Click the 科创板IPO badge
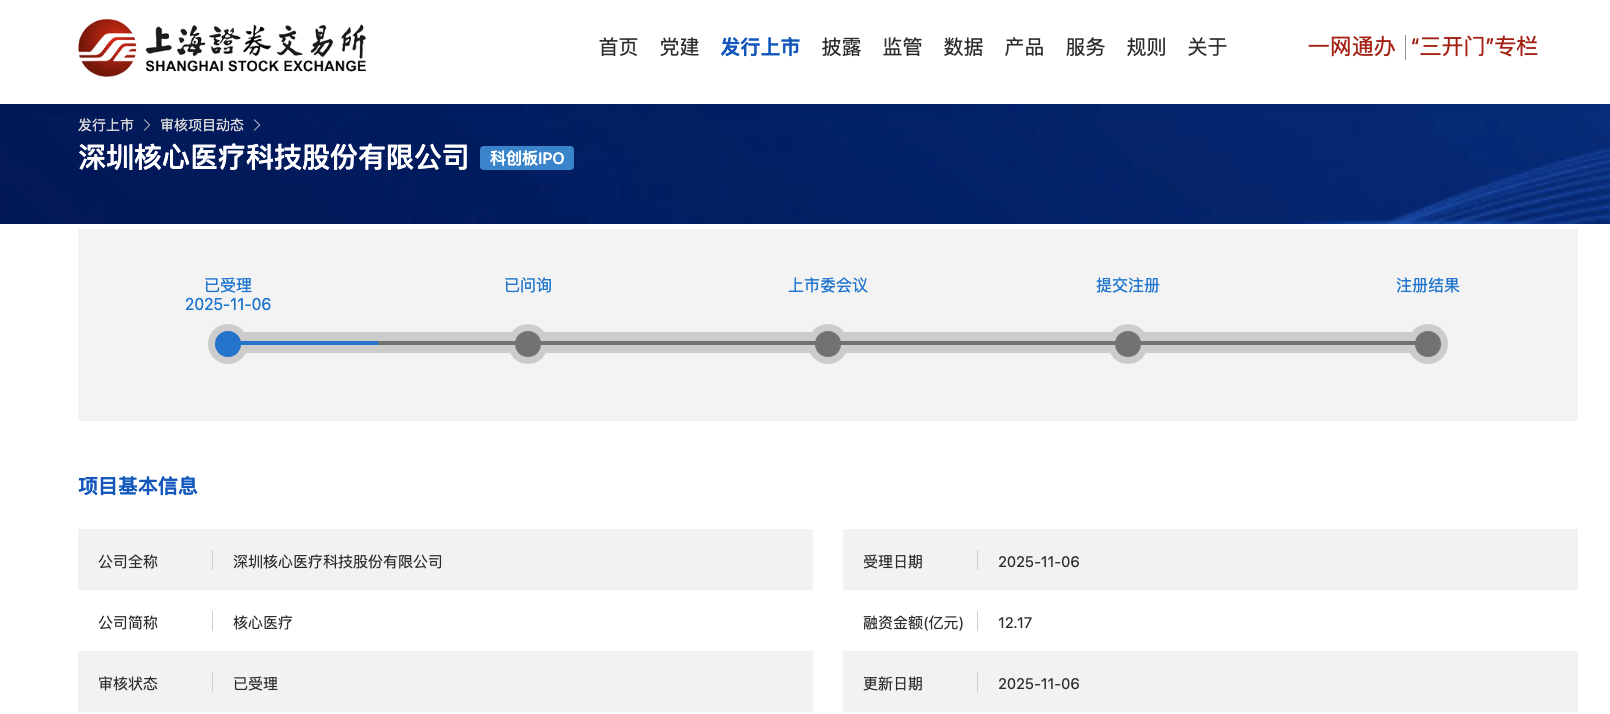 (x=527, y=158)
